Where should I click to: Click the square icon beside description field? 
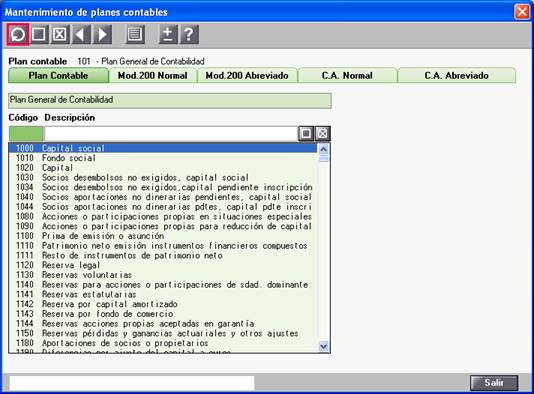305,133
